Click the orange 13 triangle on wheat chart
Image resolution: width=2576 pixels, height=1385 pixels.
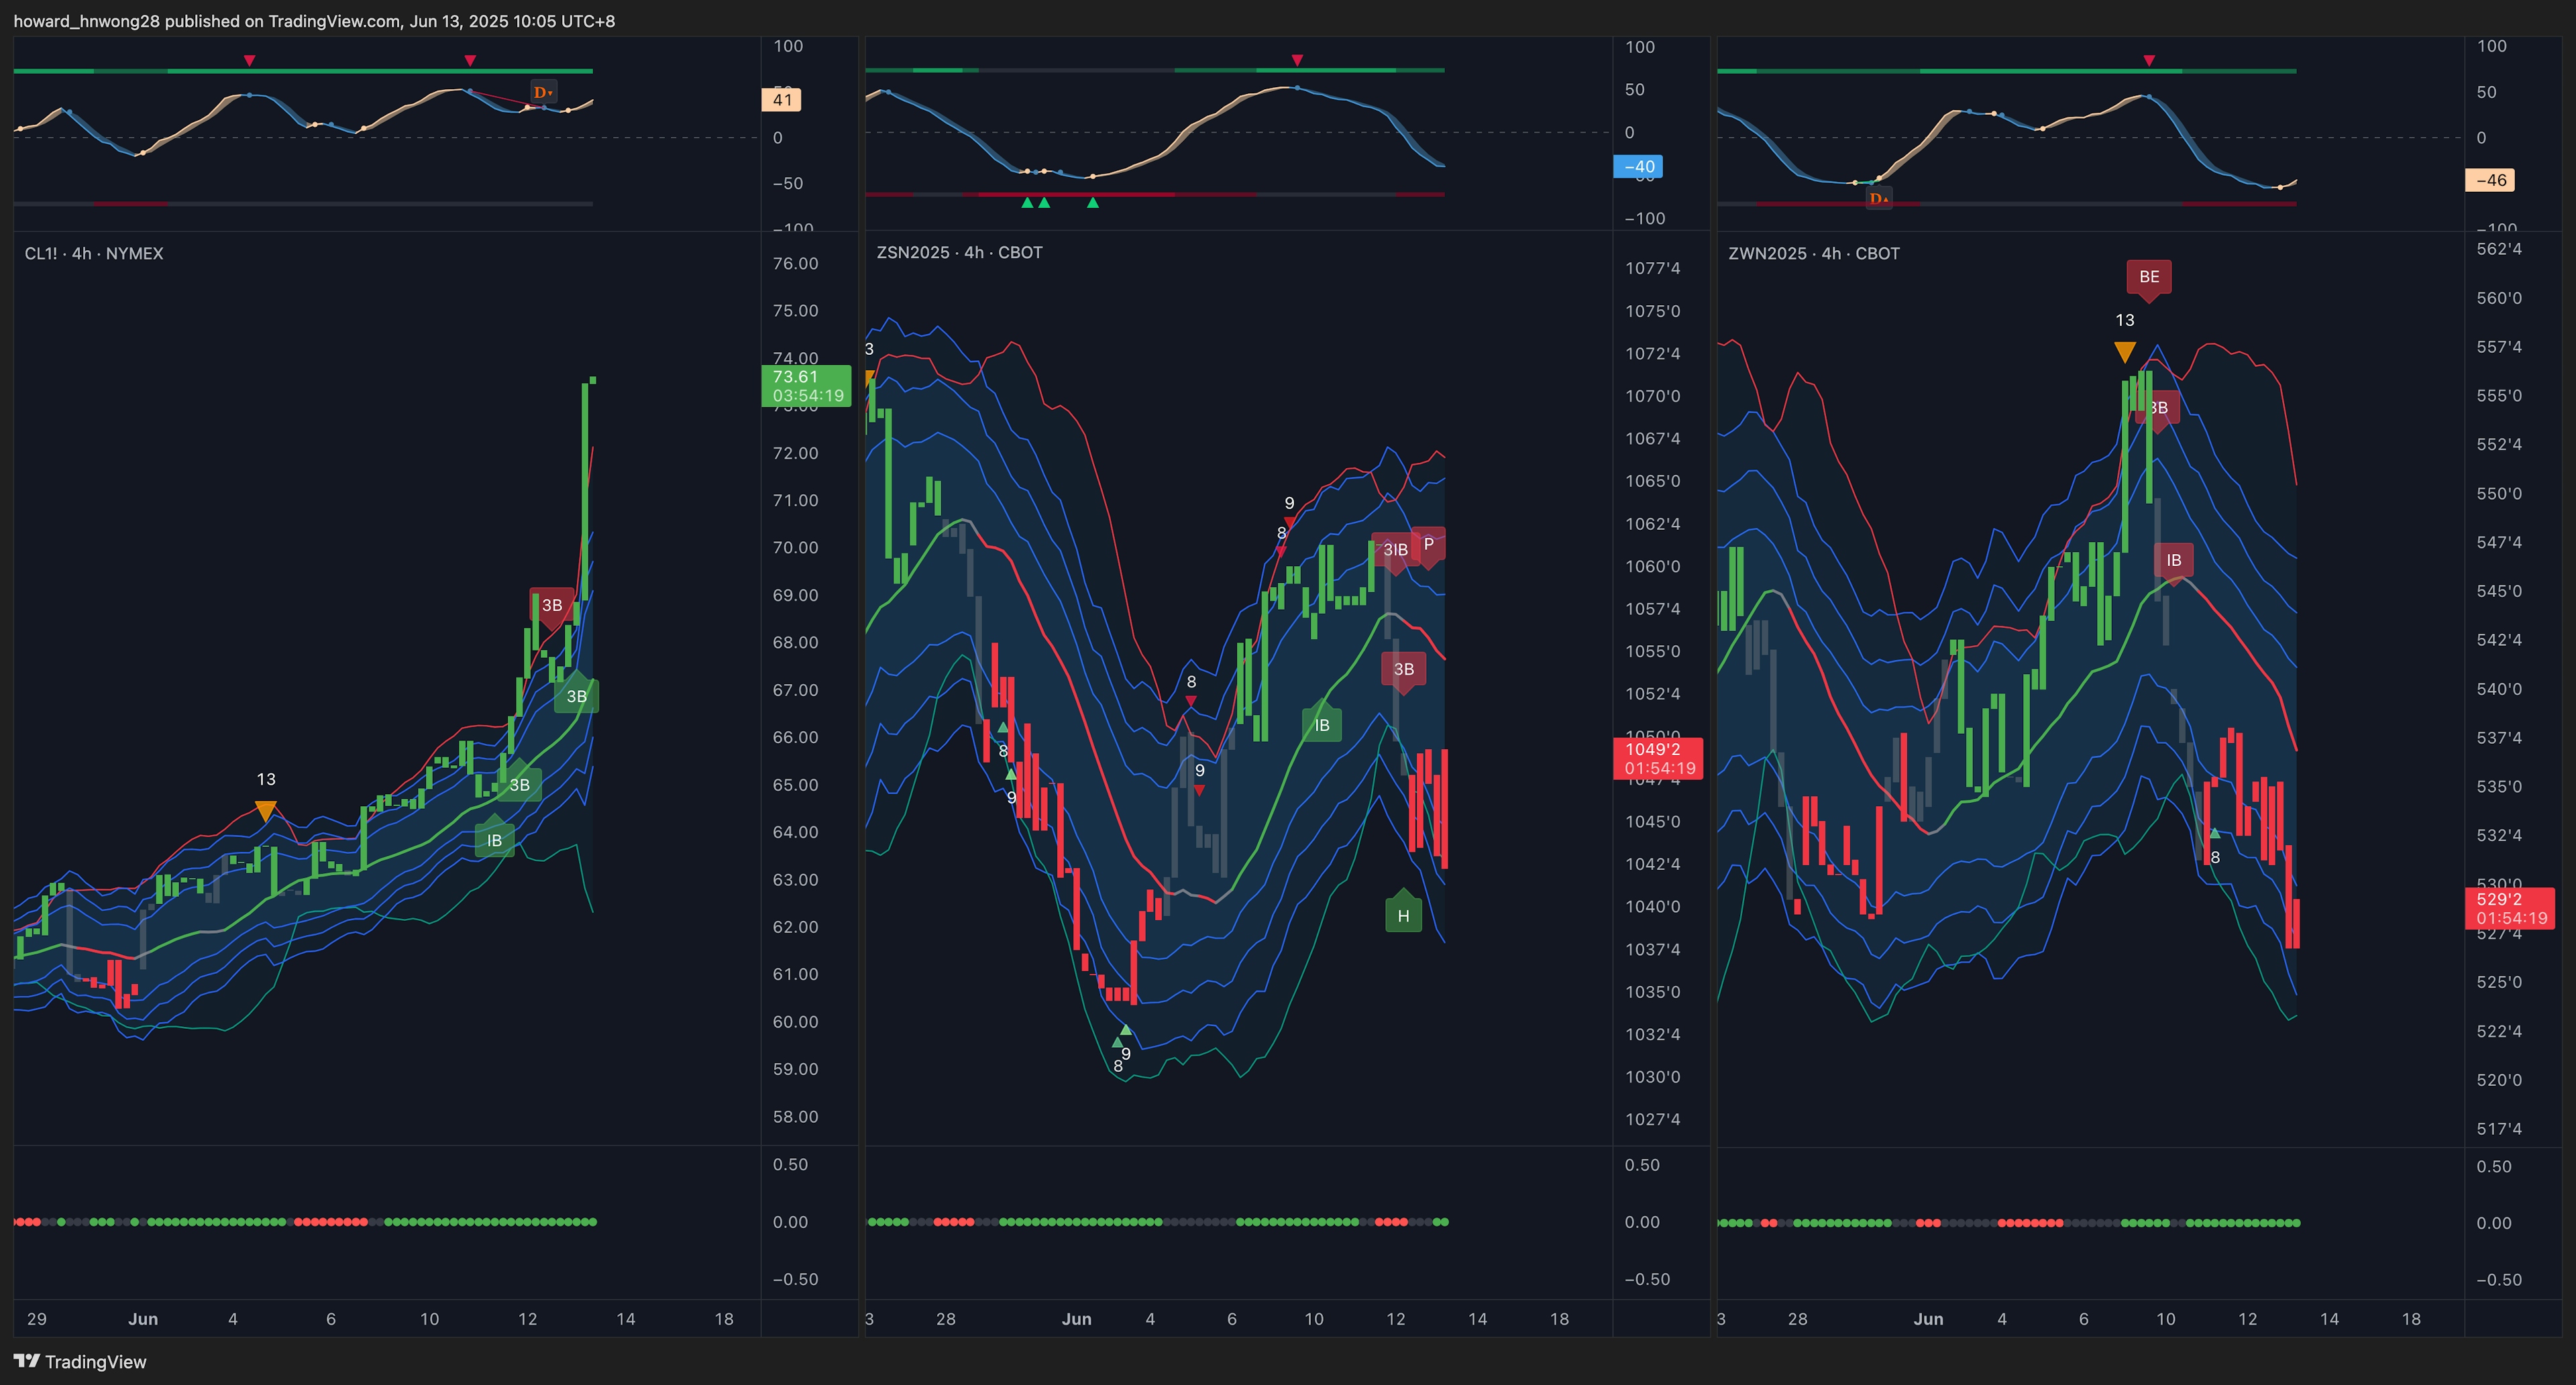2125,351
